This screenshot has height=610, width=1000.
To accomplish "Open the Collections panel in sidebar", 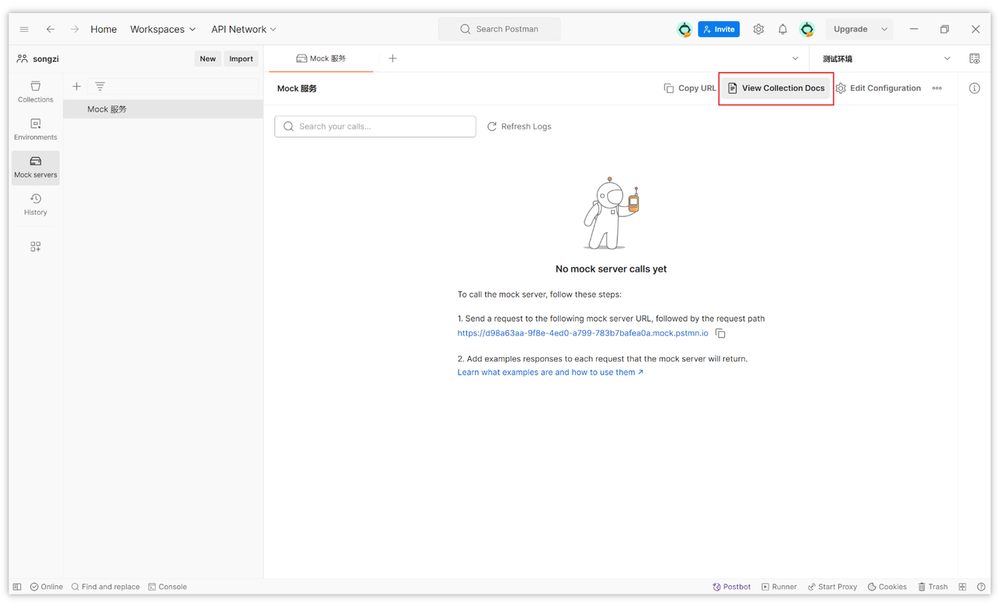I will (35, 90).
